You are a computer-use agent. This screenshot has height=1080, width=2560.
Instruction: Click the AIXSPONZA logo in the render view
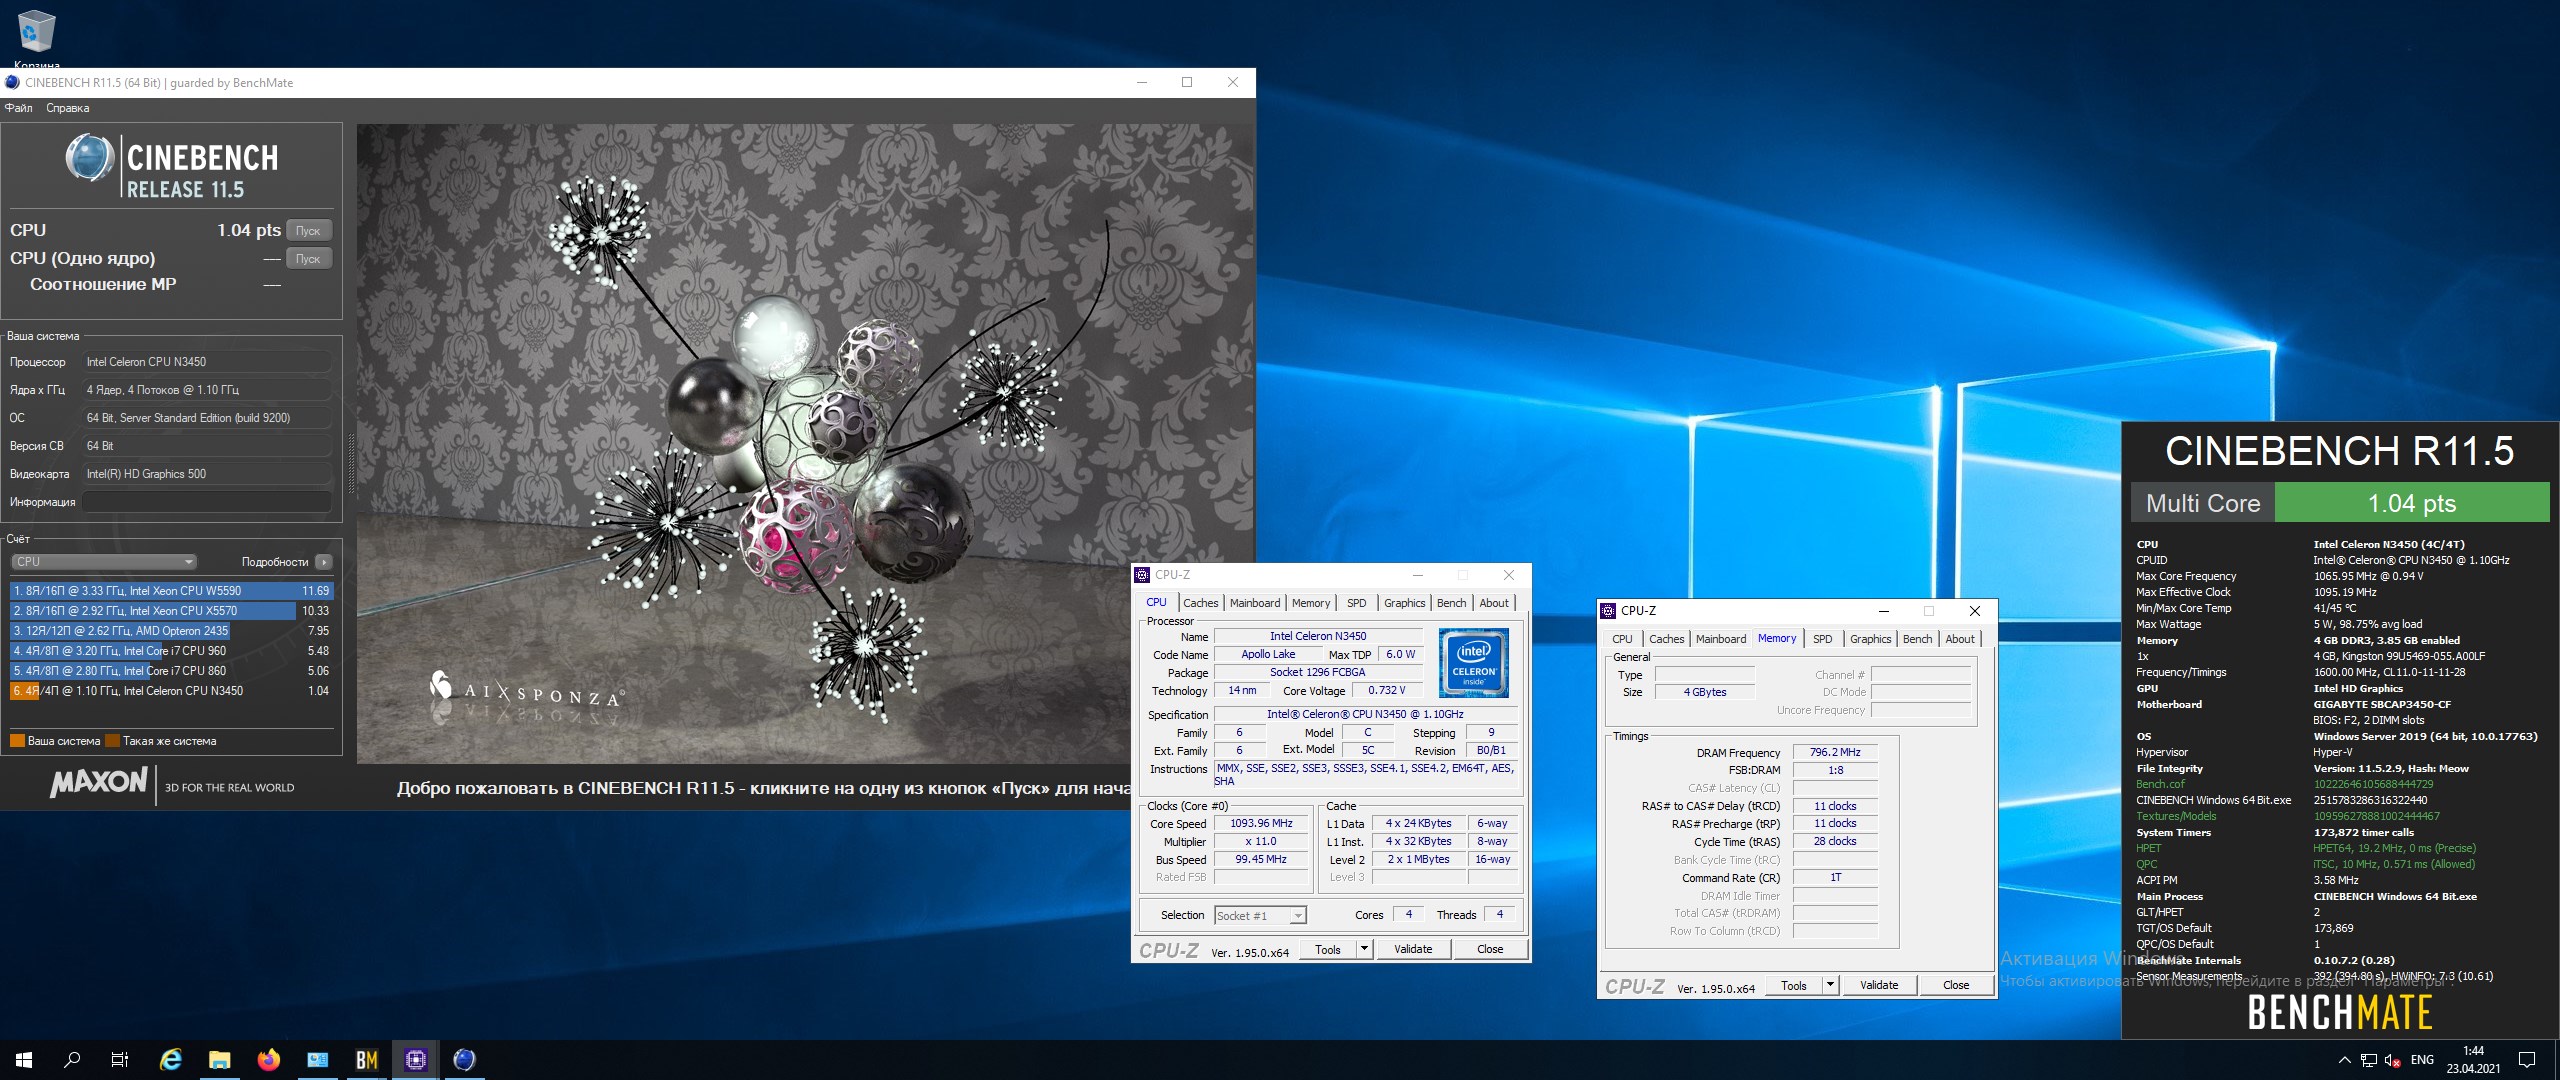click(526, 690)
